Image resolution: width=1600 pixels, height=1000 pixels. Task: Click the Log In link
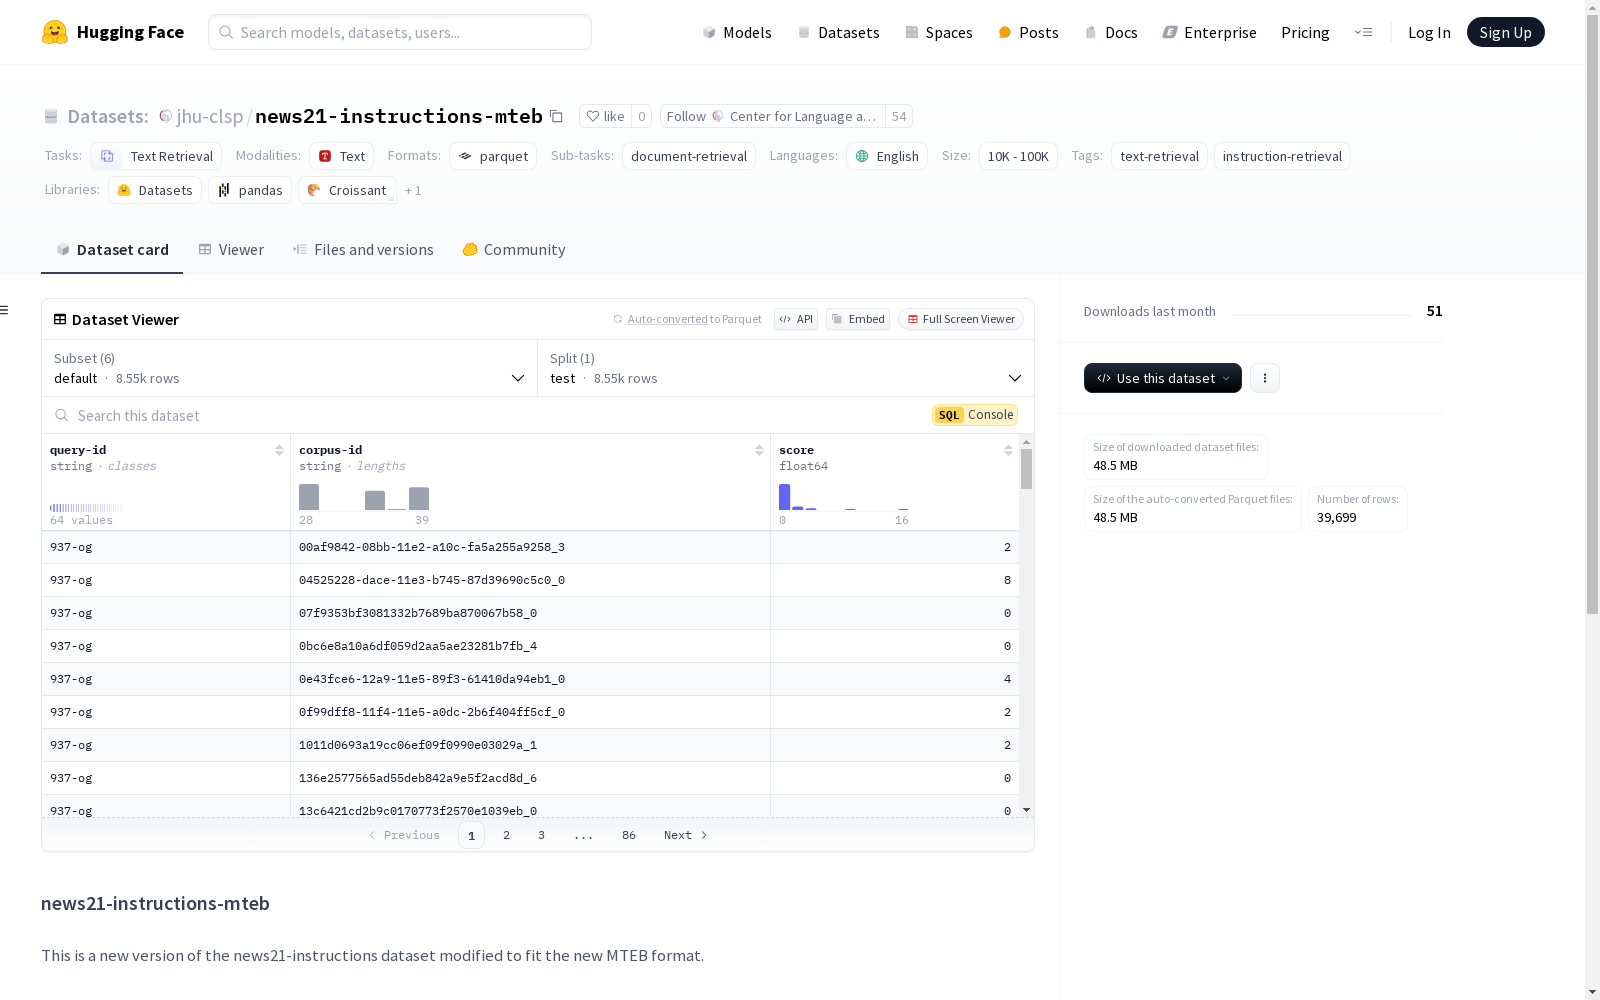point(1429,32)
